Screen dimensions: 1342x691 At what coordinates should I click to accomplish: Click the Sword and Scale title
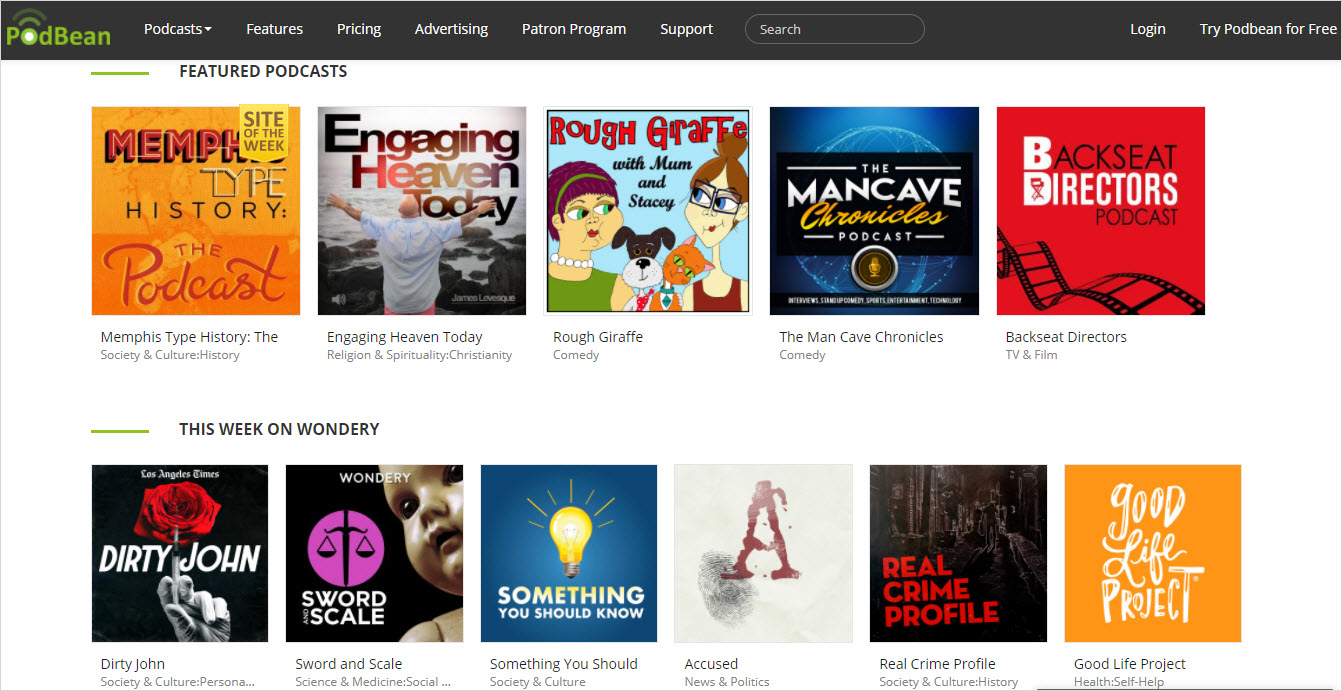pyautogui.click(x=349, y=664)
